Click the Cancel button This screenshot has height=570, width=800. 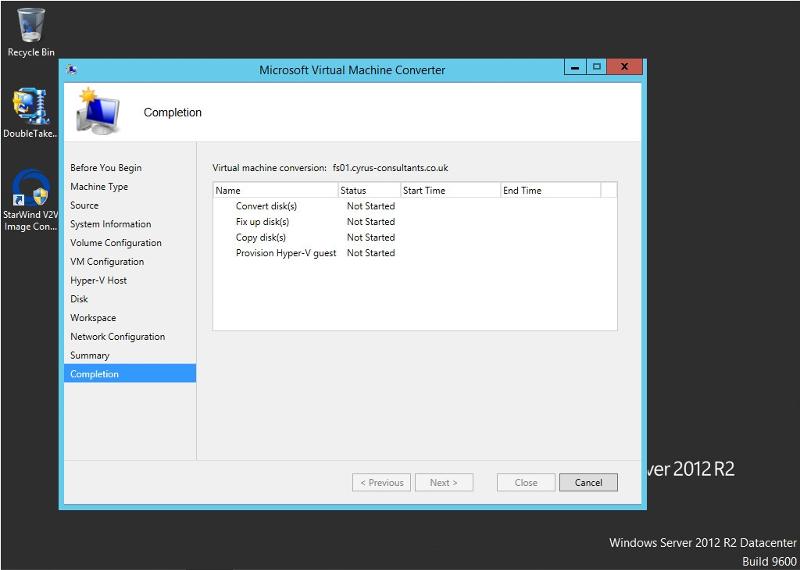(x=588, y=482)
